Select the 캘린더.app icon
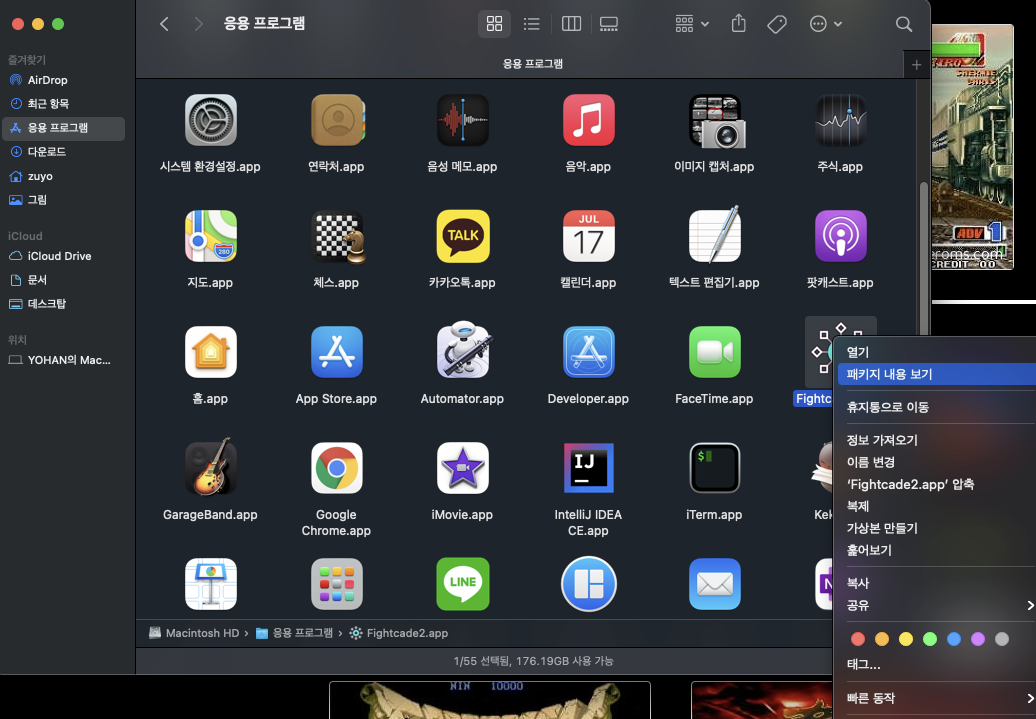The width and height of the screenshot is (1036, 719). coord(588,236)
